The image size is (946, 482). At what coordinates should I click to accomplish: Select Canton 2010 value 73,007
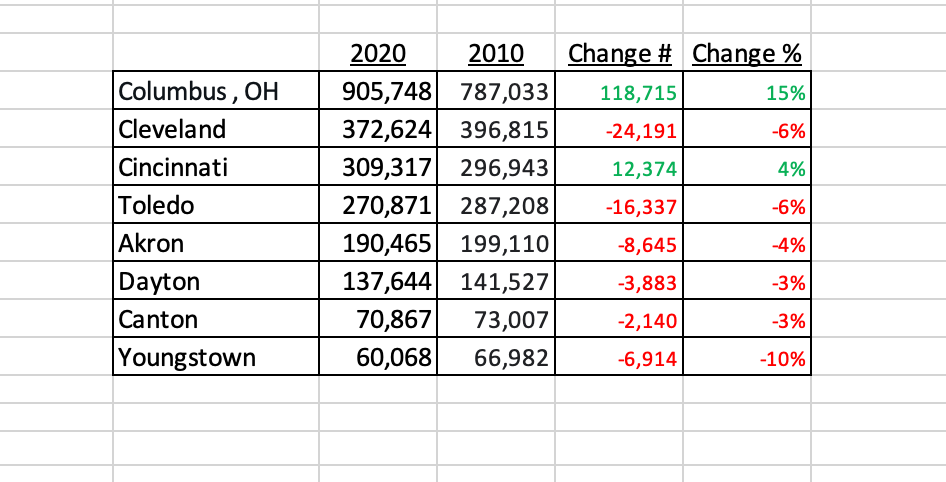[x=497, y=319]
